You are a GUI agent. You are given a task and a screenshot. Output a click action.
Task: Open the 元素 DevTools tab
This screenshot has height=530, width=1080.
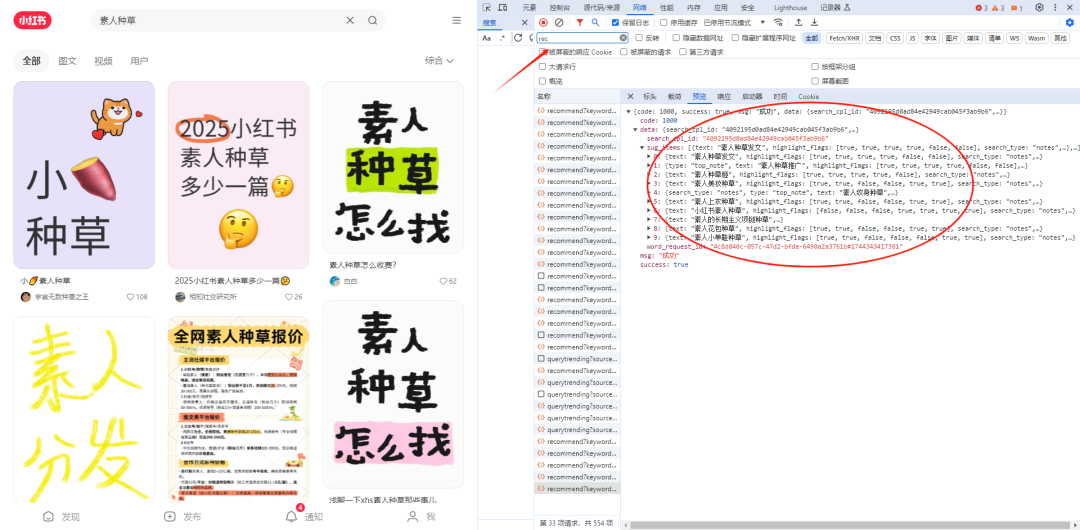point(529,8)
